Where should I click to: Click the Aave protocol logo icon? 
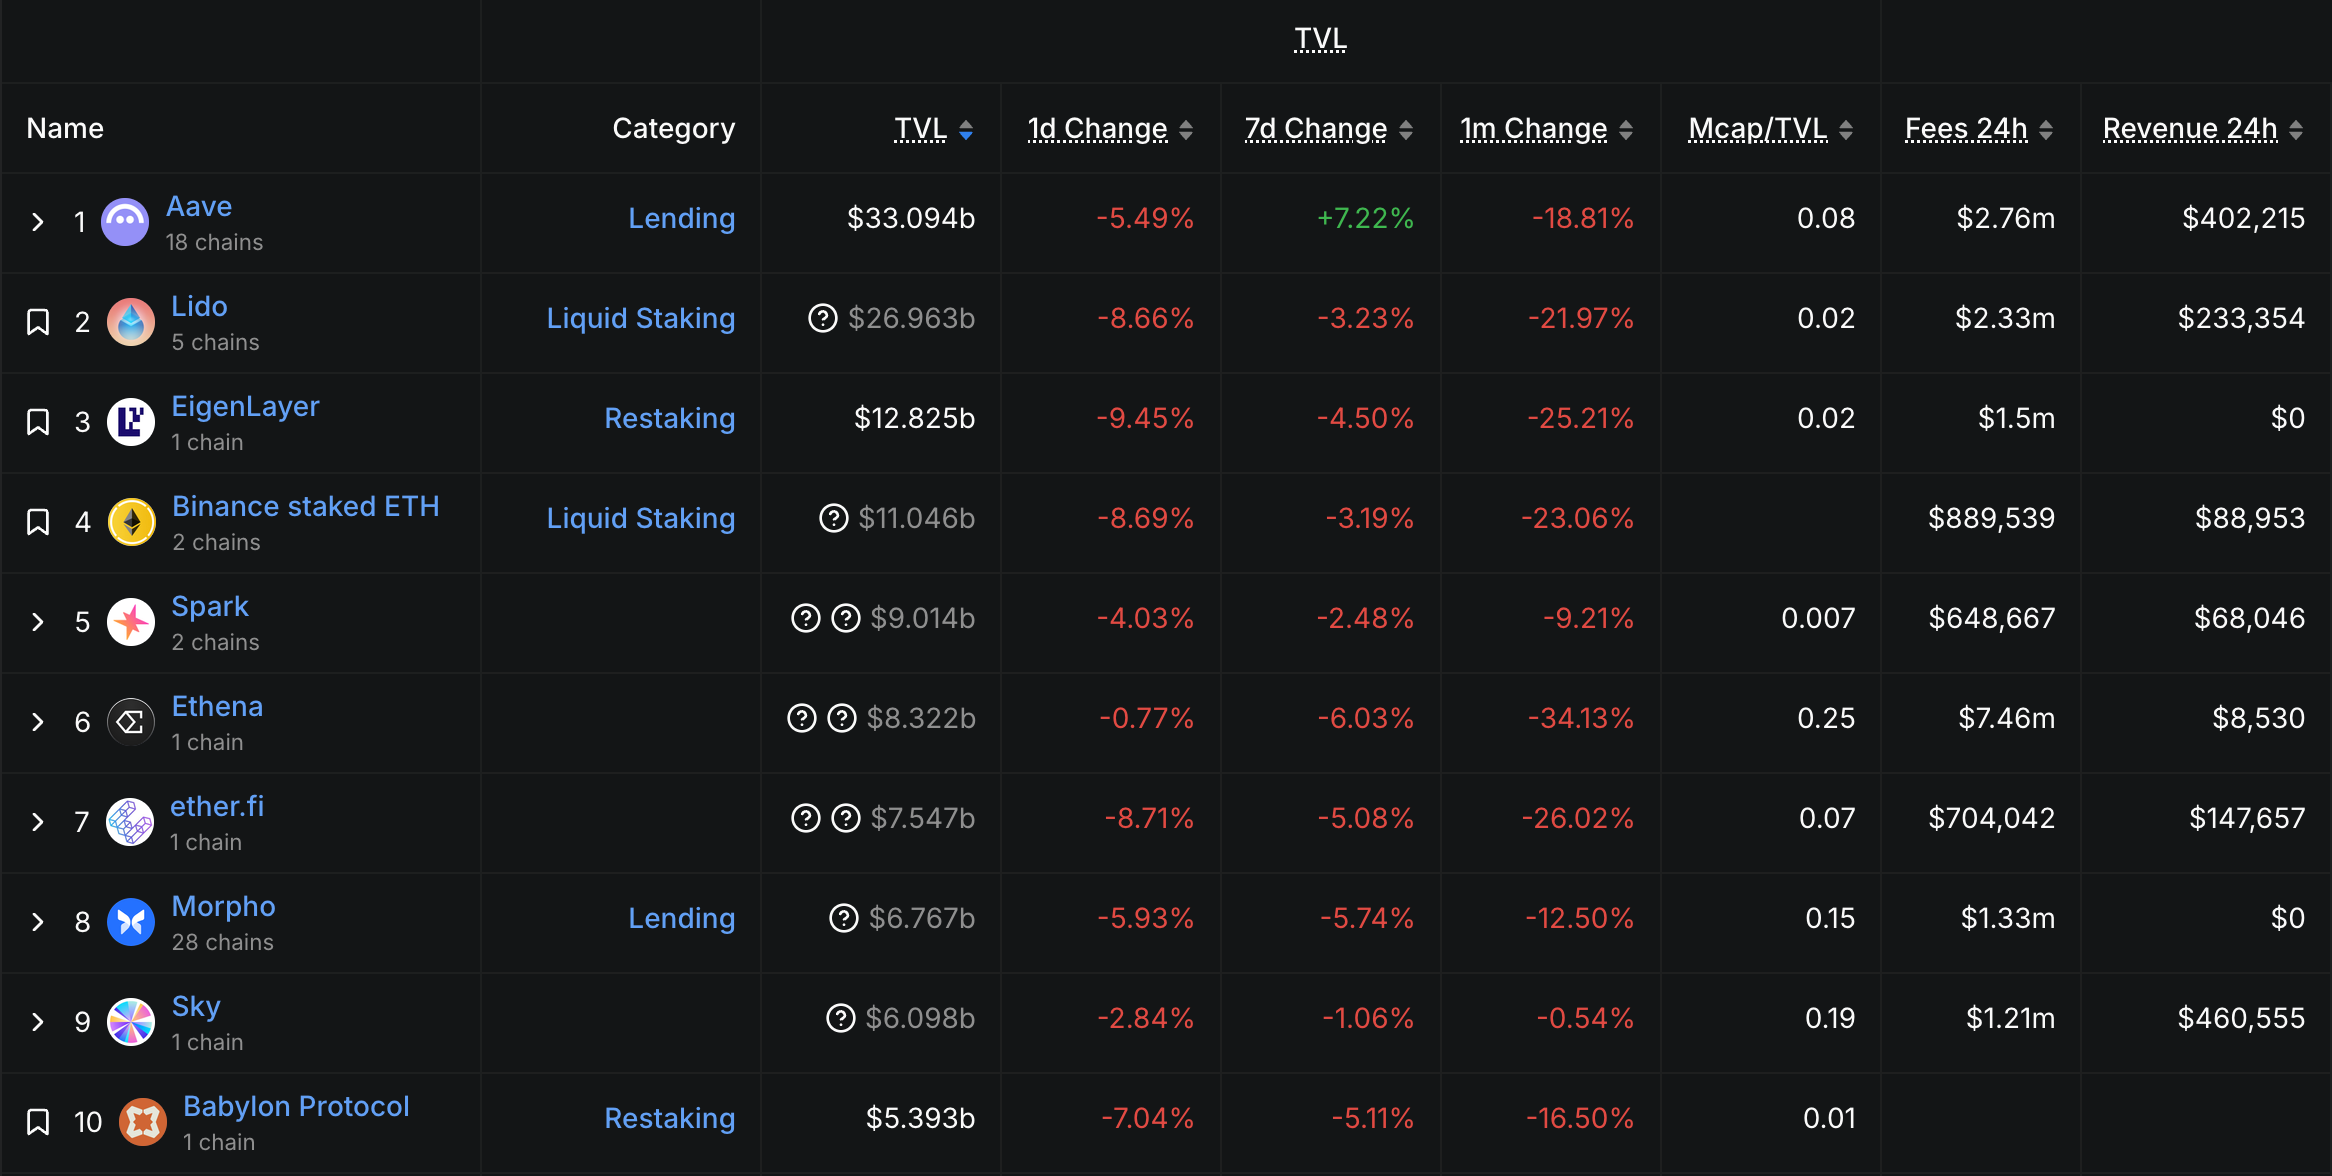click(125, 222)
